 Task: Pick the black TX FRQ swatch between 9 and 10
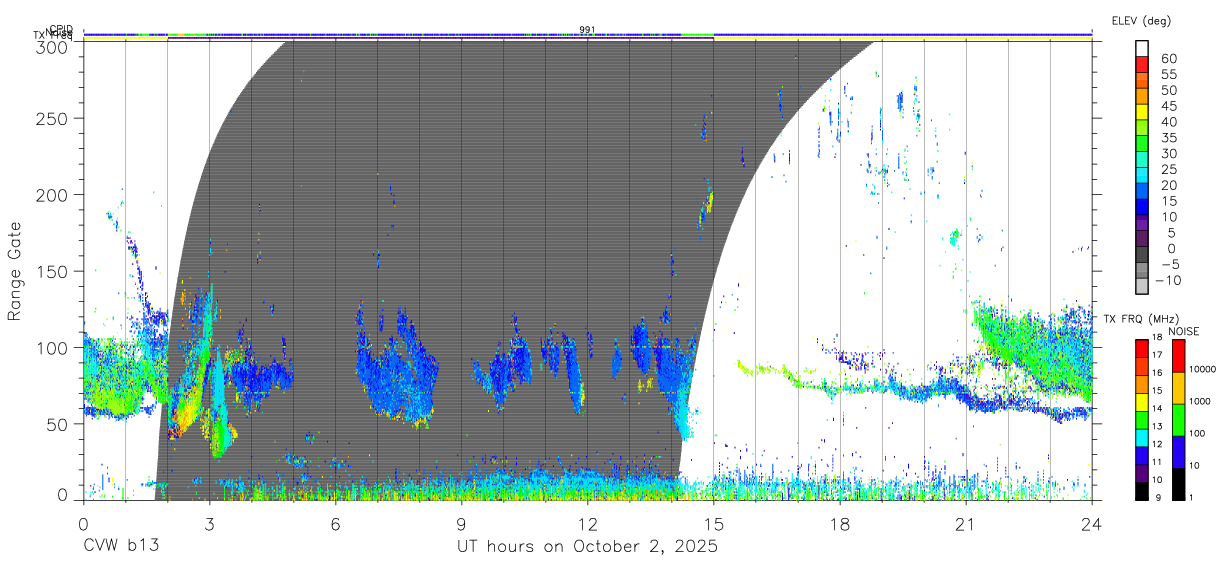(1142, 490)
